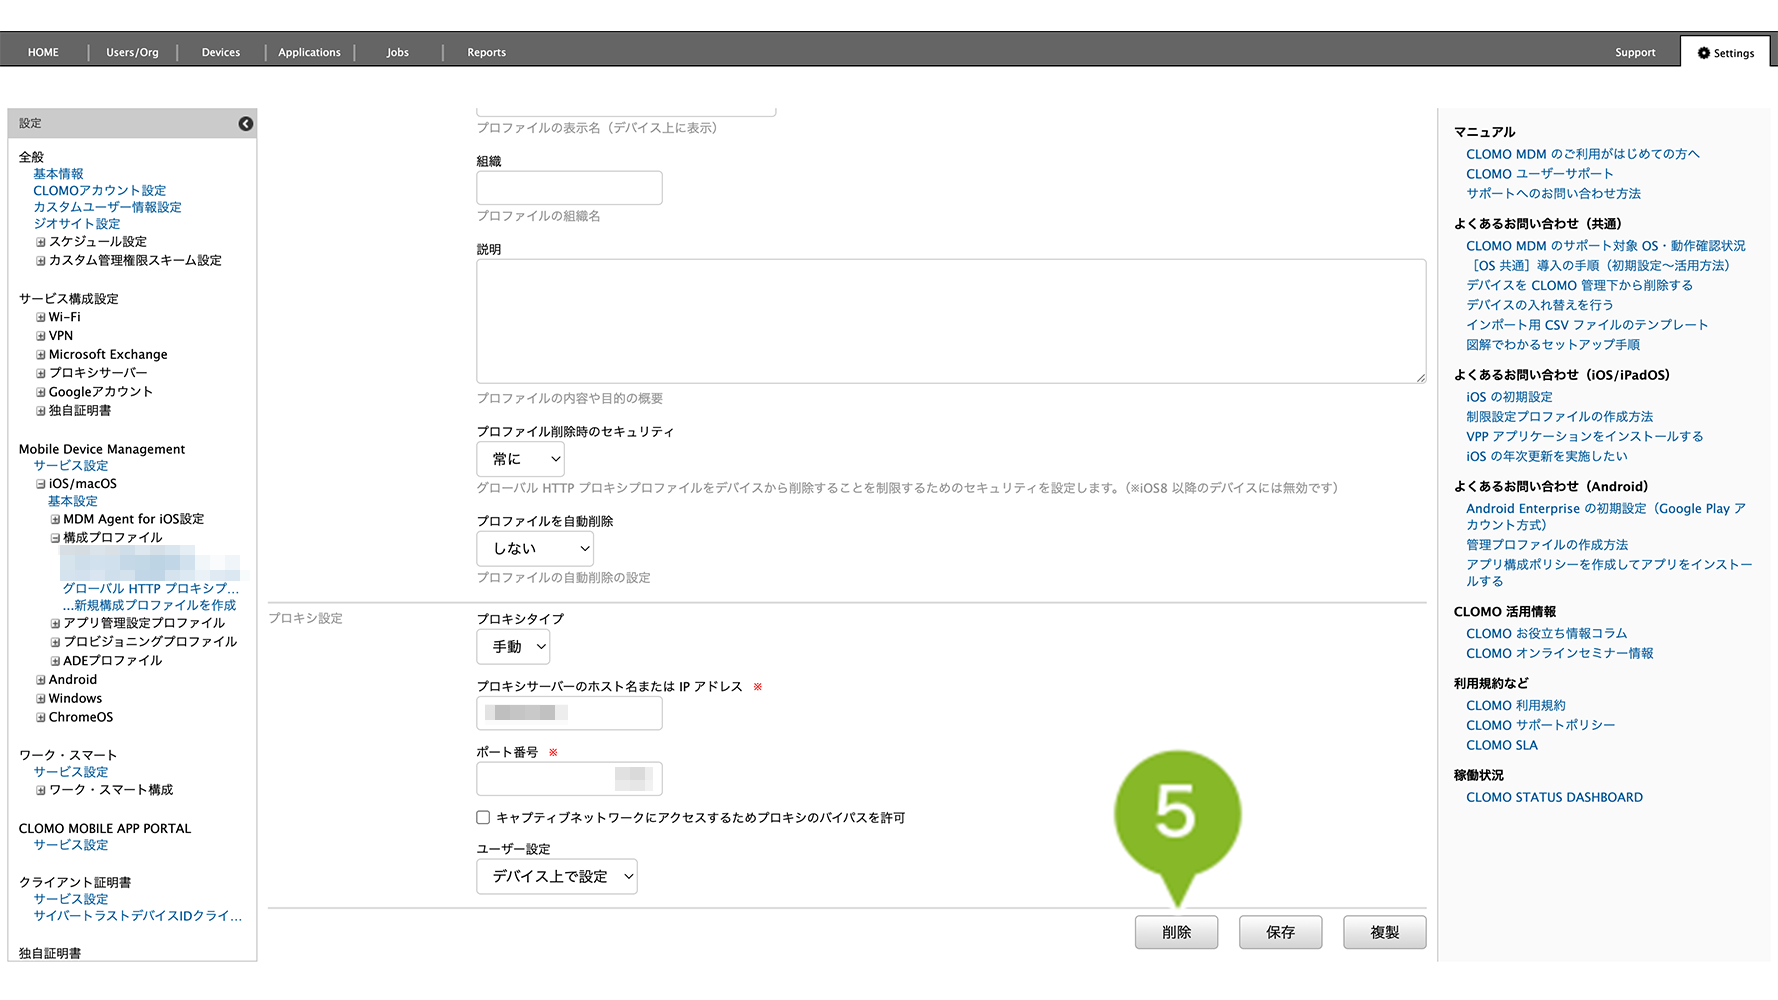
Task: Open the Devices menu
Action: click(x=220, y=52)
